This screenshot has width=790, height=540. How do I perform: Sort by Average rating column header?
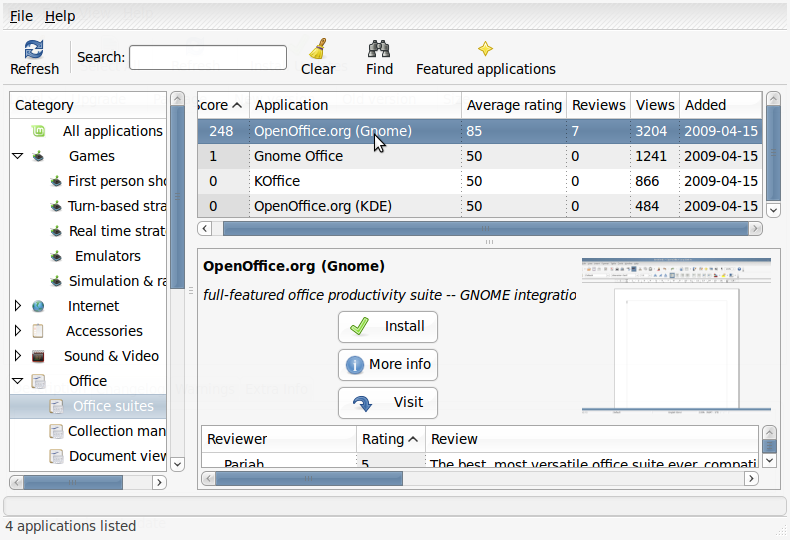point(514,105)
